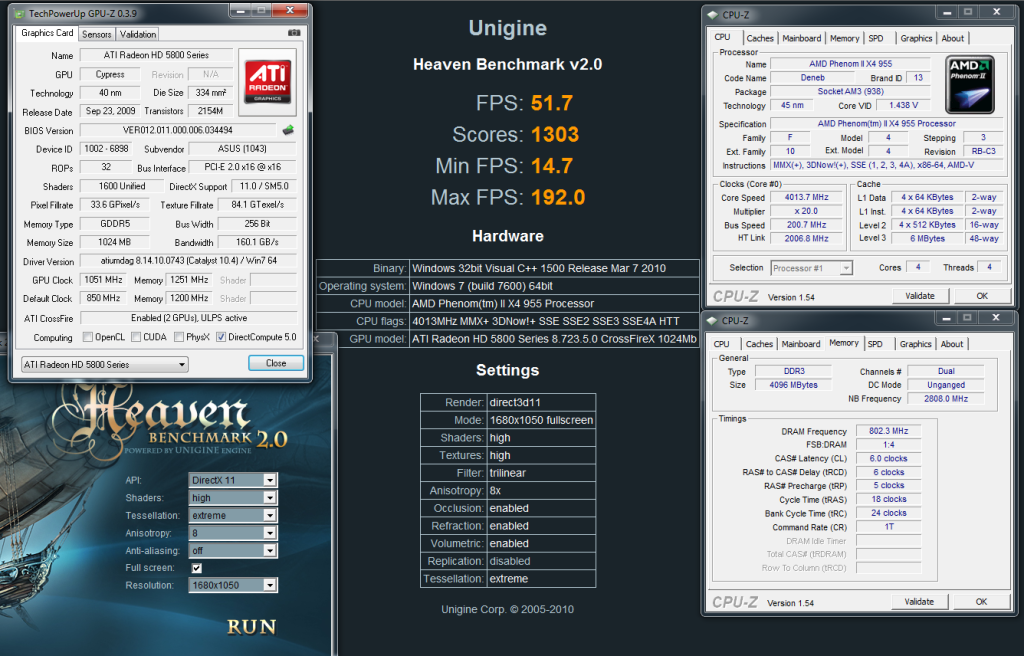Click the Close button in GPU-Z
The height and width of the screenshot is (656, 1024).
(276, 363)
